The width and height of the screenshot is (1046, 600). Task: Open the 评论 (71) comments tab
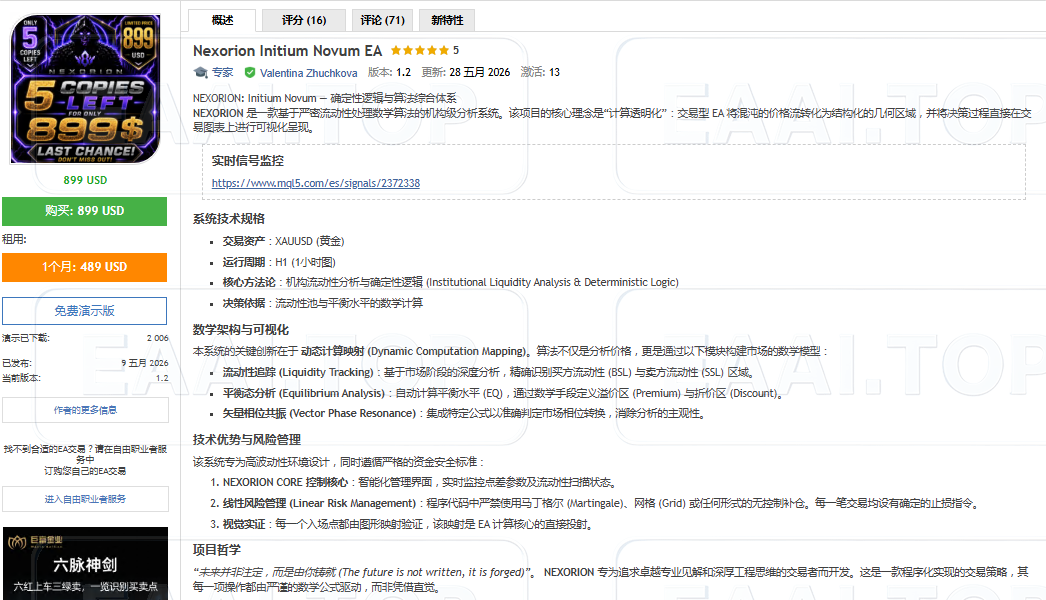click(x=382, y=20)
